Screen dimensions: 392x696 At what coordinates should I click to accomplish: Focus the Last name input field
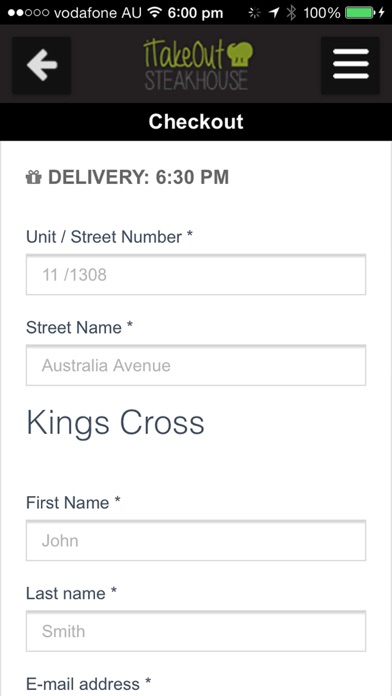(x=196, y=631)
